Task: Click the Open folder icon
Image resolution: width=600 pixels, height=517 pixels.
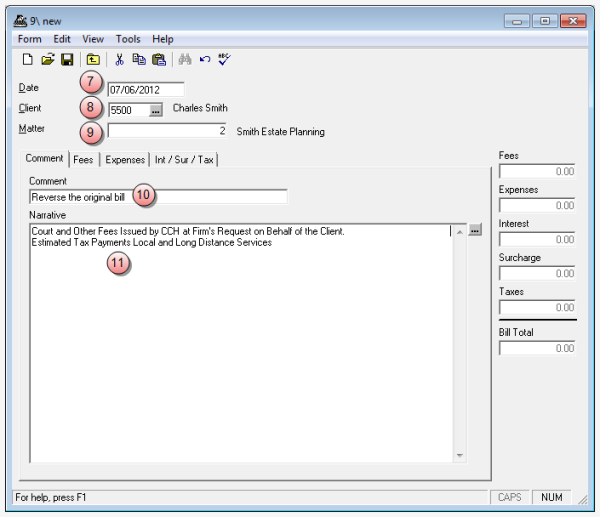Action: (x=47, y=60)
